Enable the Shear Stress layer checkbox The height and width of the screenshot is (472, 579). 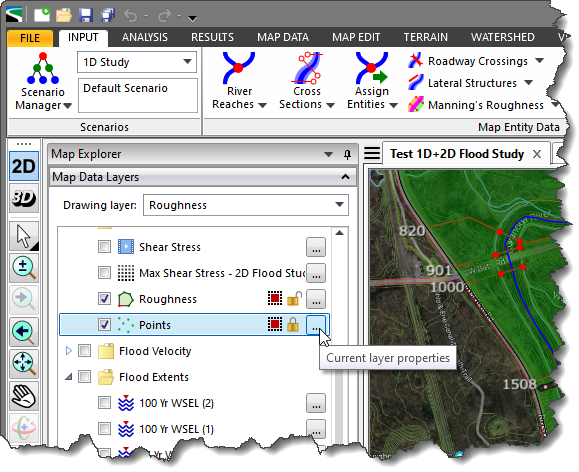(x=105, y=247)
